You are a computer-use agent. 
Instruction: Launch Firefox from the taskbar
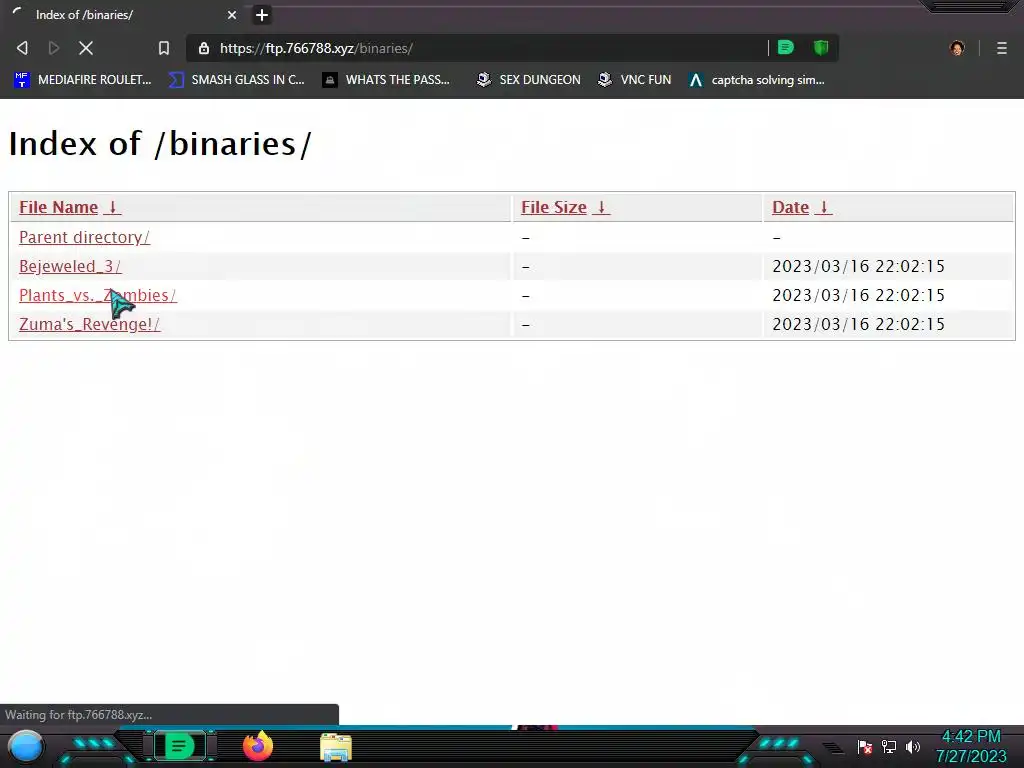258,746
